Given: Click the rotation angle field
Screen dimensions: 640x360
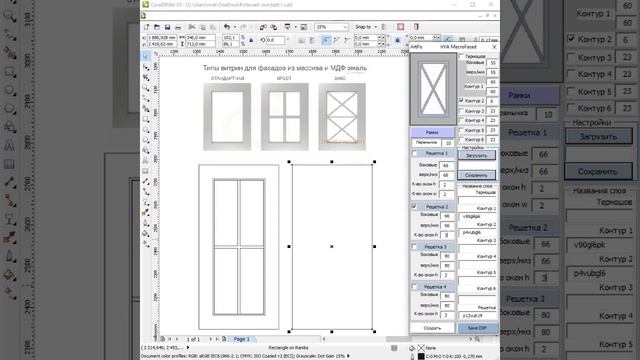Looking at the screenshot, I should [276, 40].
